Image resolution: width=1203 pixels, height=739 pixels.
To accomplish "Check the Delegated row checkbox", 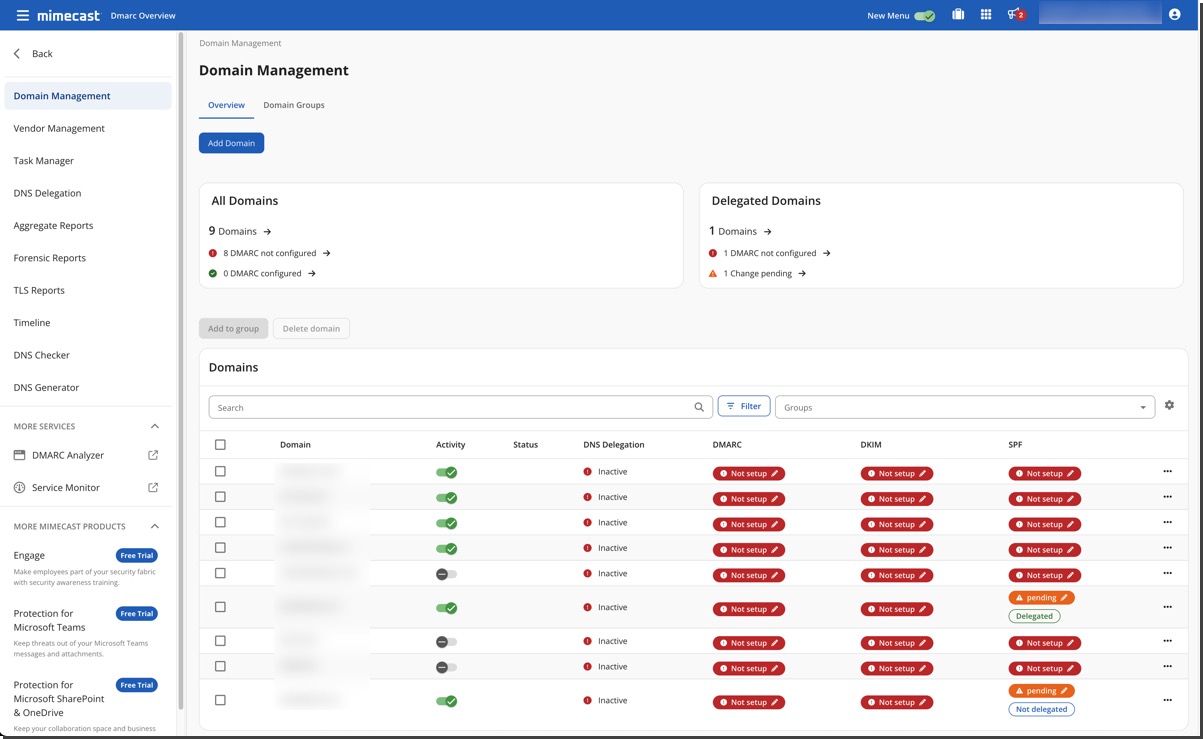I will tap(220, 607).
